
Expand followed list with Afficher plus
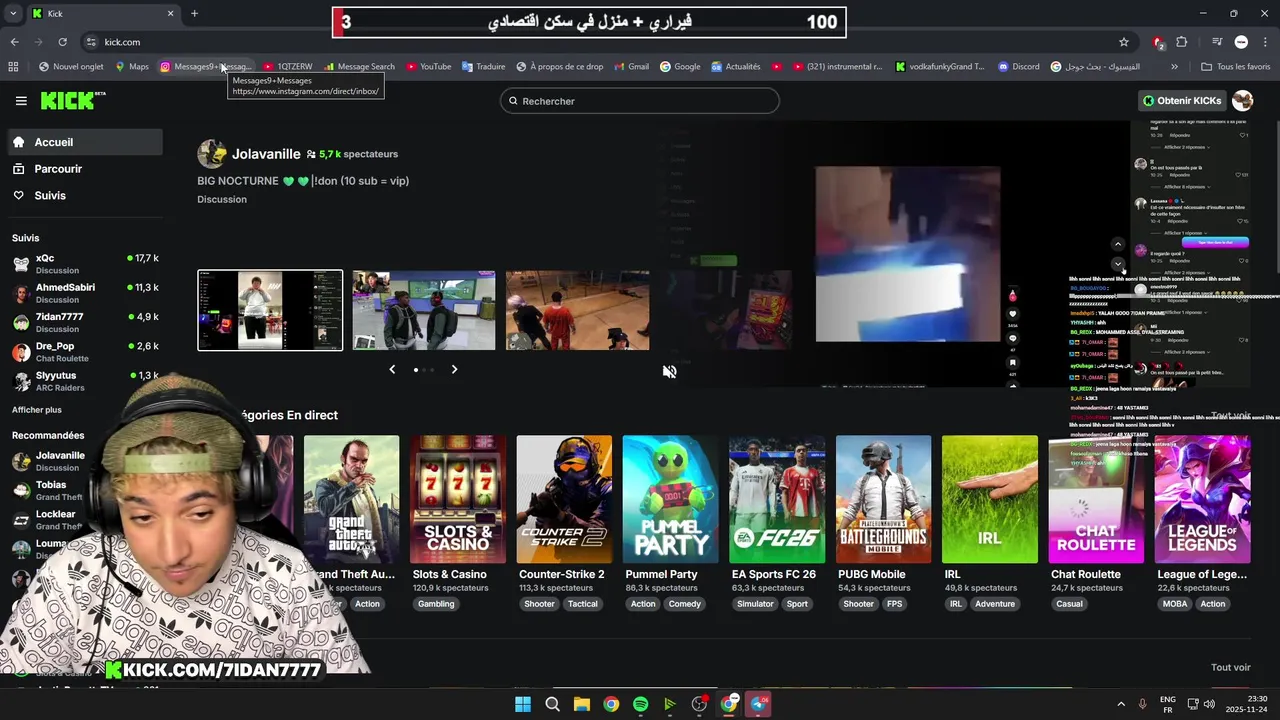tap(37, 410)
